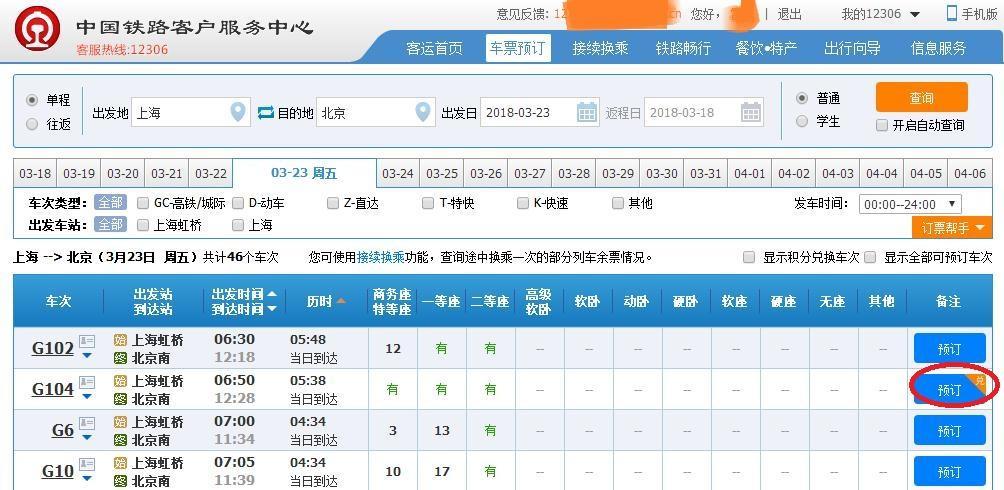Enable the GC-高铁/城际 train type checkbox
The width and height of the screenshot is (1004, 490).
[x=143, y=203]
